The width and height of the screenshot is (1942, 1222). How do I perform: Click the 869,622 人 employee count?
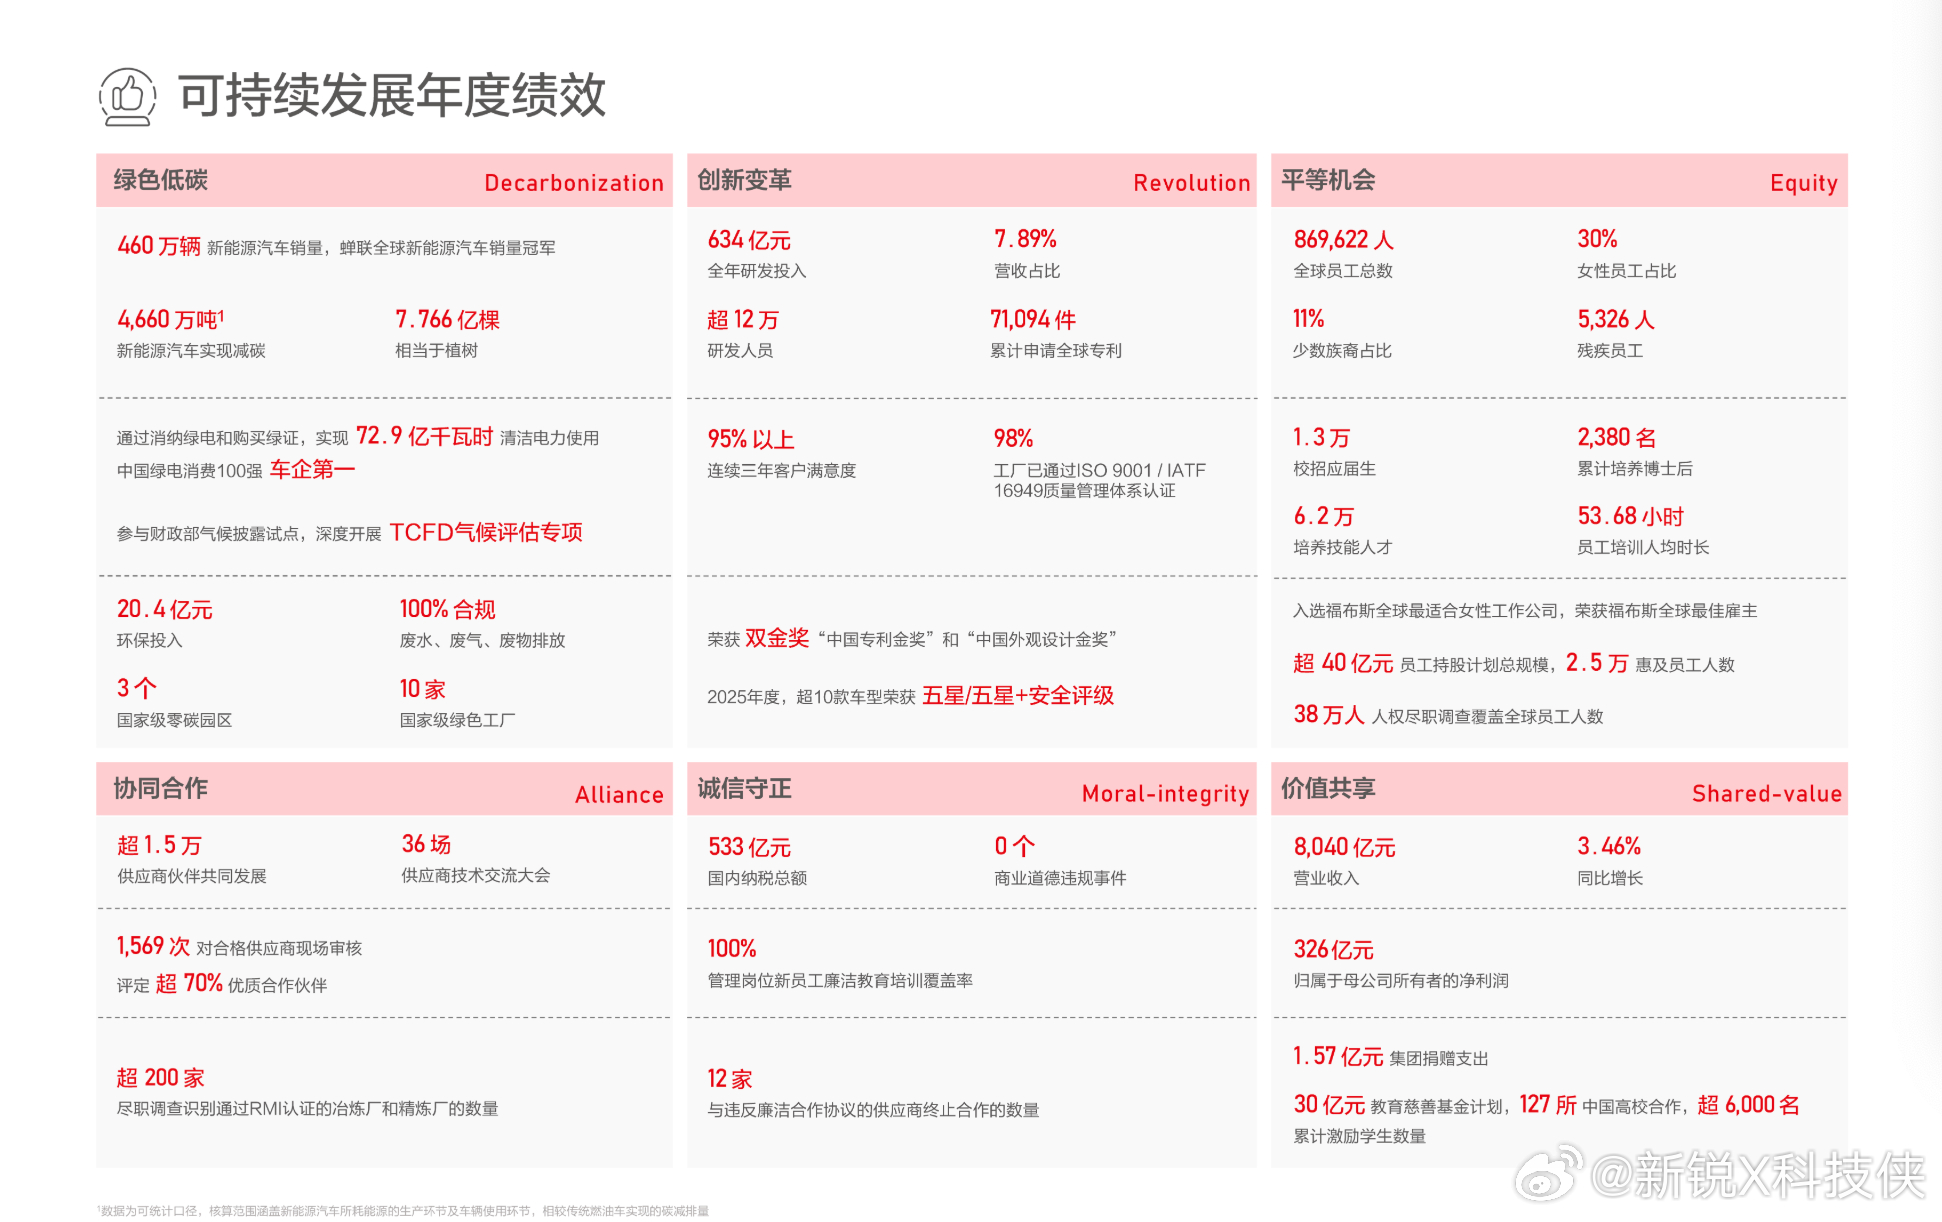pyautogui.click(x=1341, y=239)
